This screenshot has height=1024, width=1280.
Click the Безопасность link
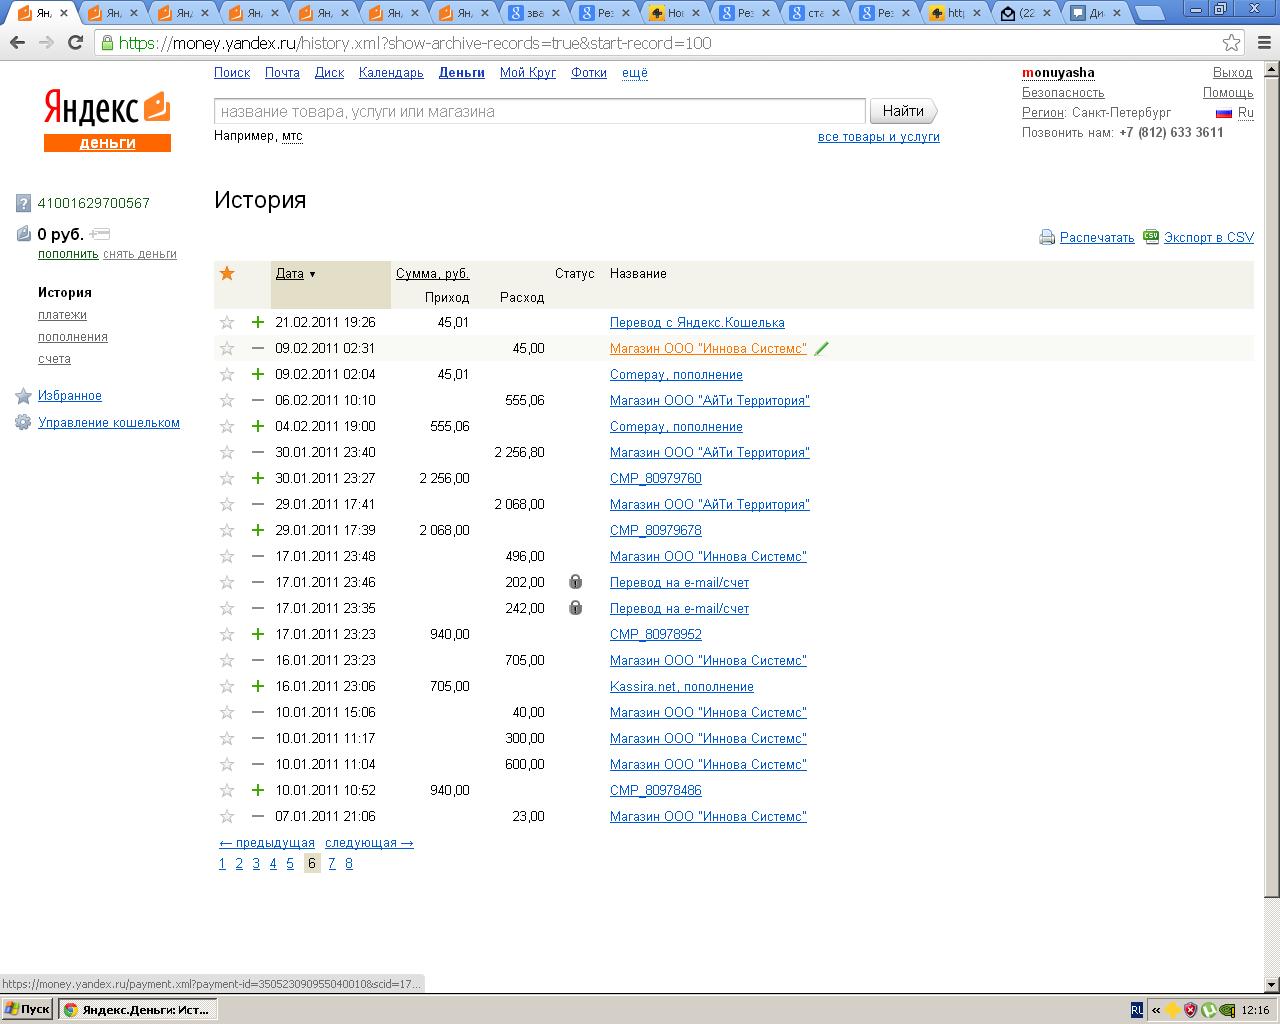coord(1063,93)
